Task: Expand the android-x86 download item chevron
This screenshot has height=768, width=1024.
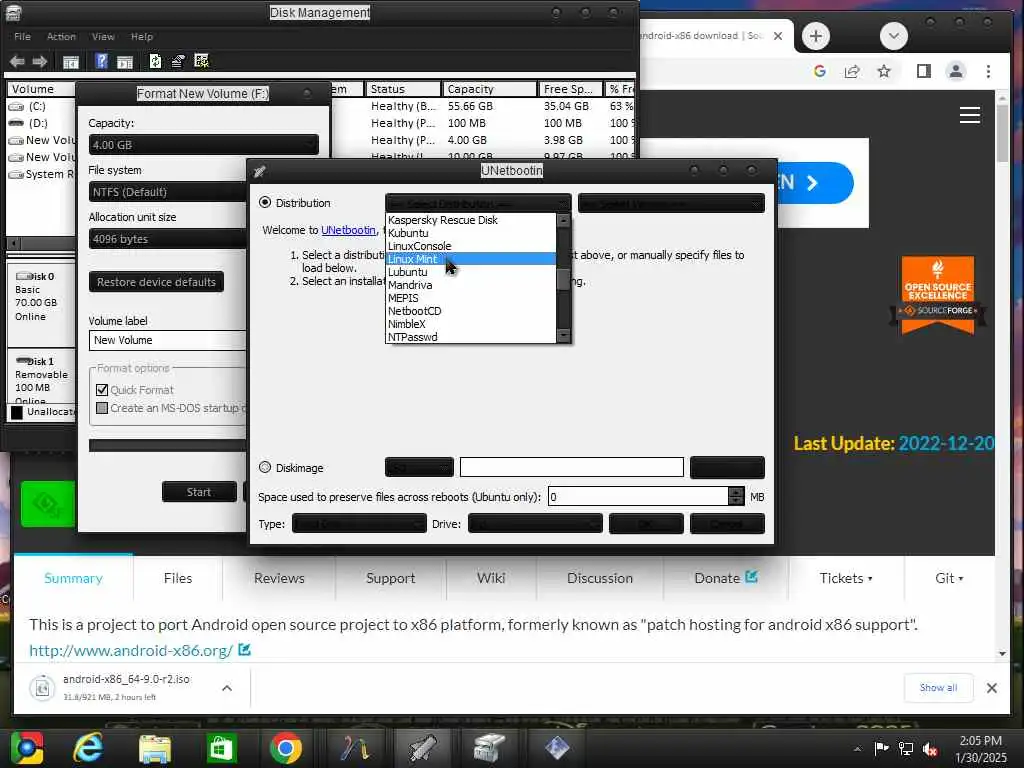Action: pyautogui.click(x=227, y=688)
